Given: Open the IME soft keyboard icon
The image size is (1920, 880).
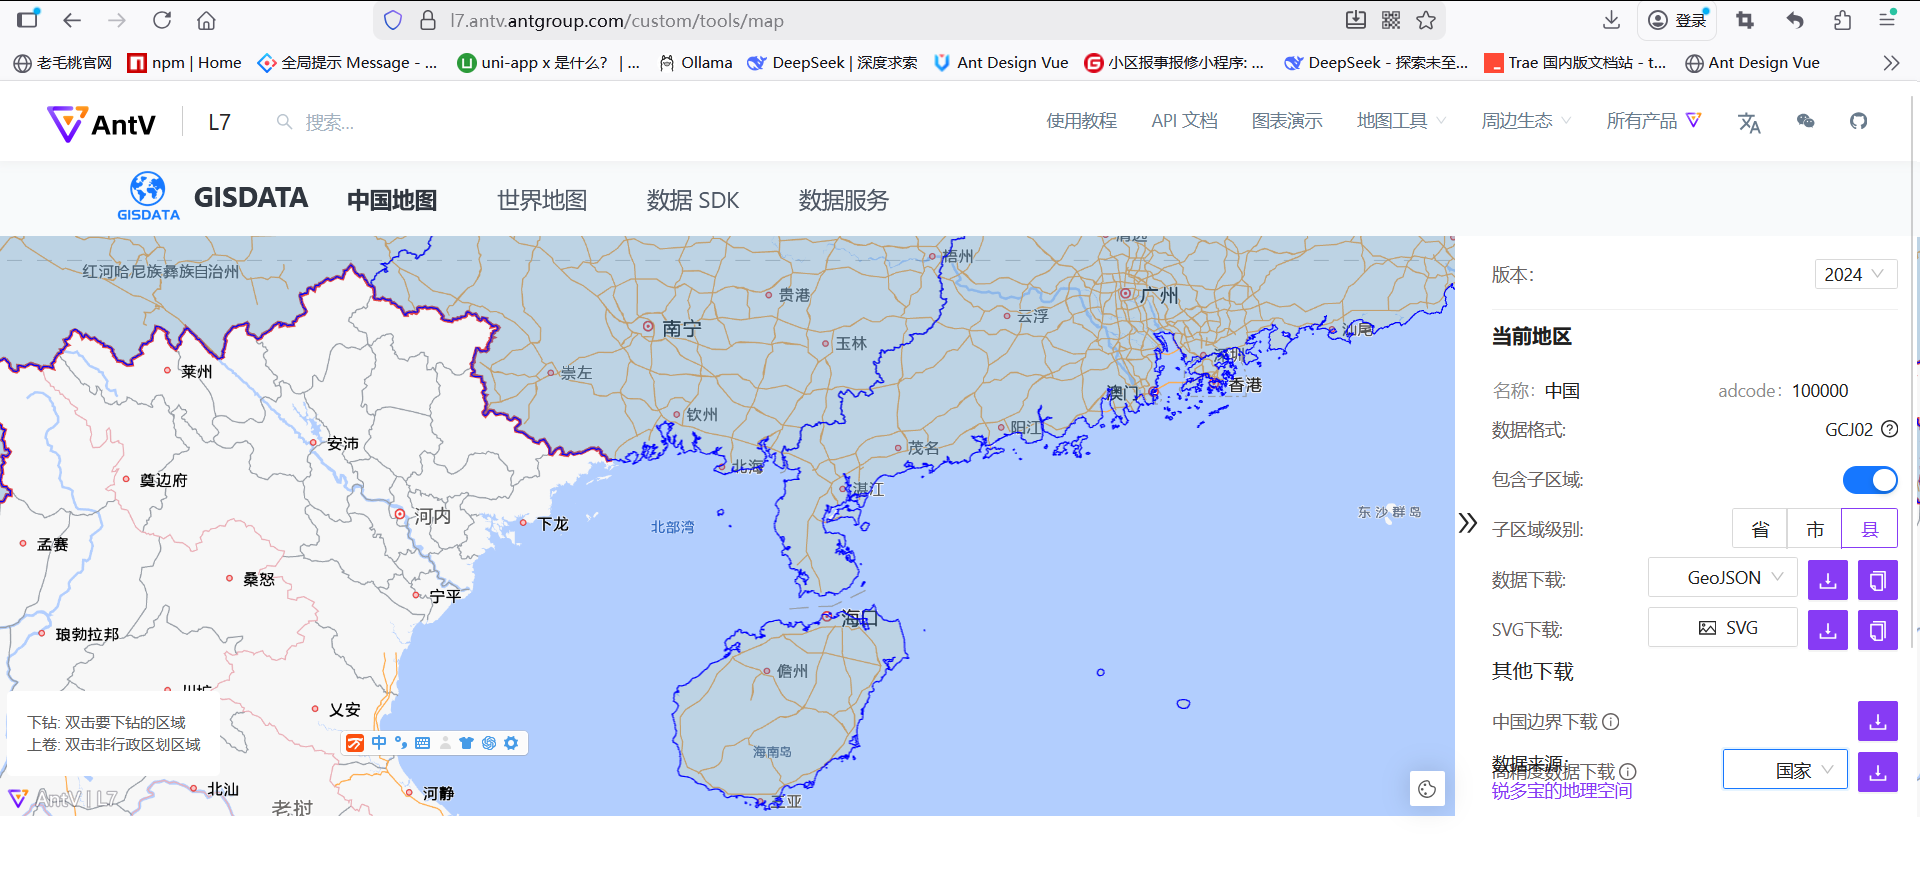Looking at the screenshot, I should [x=423, y=743].
